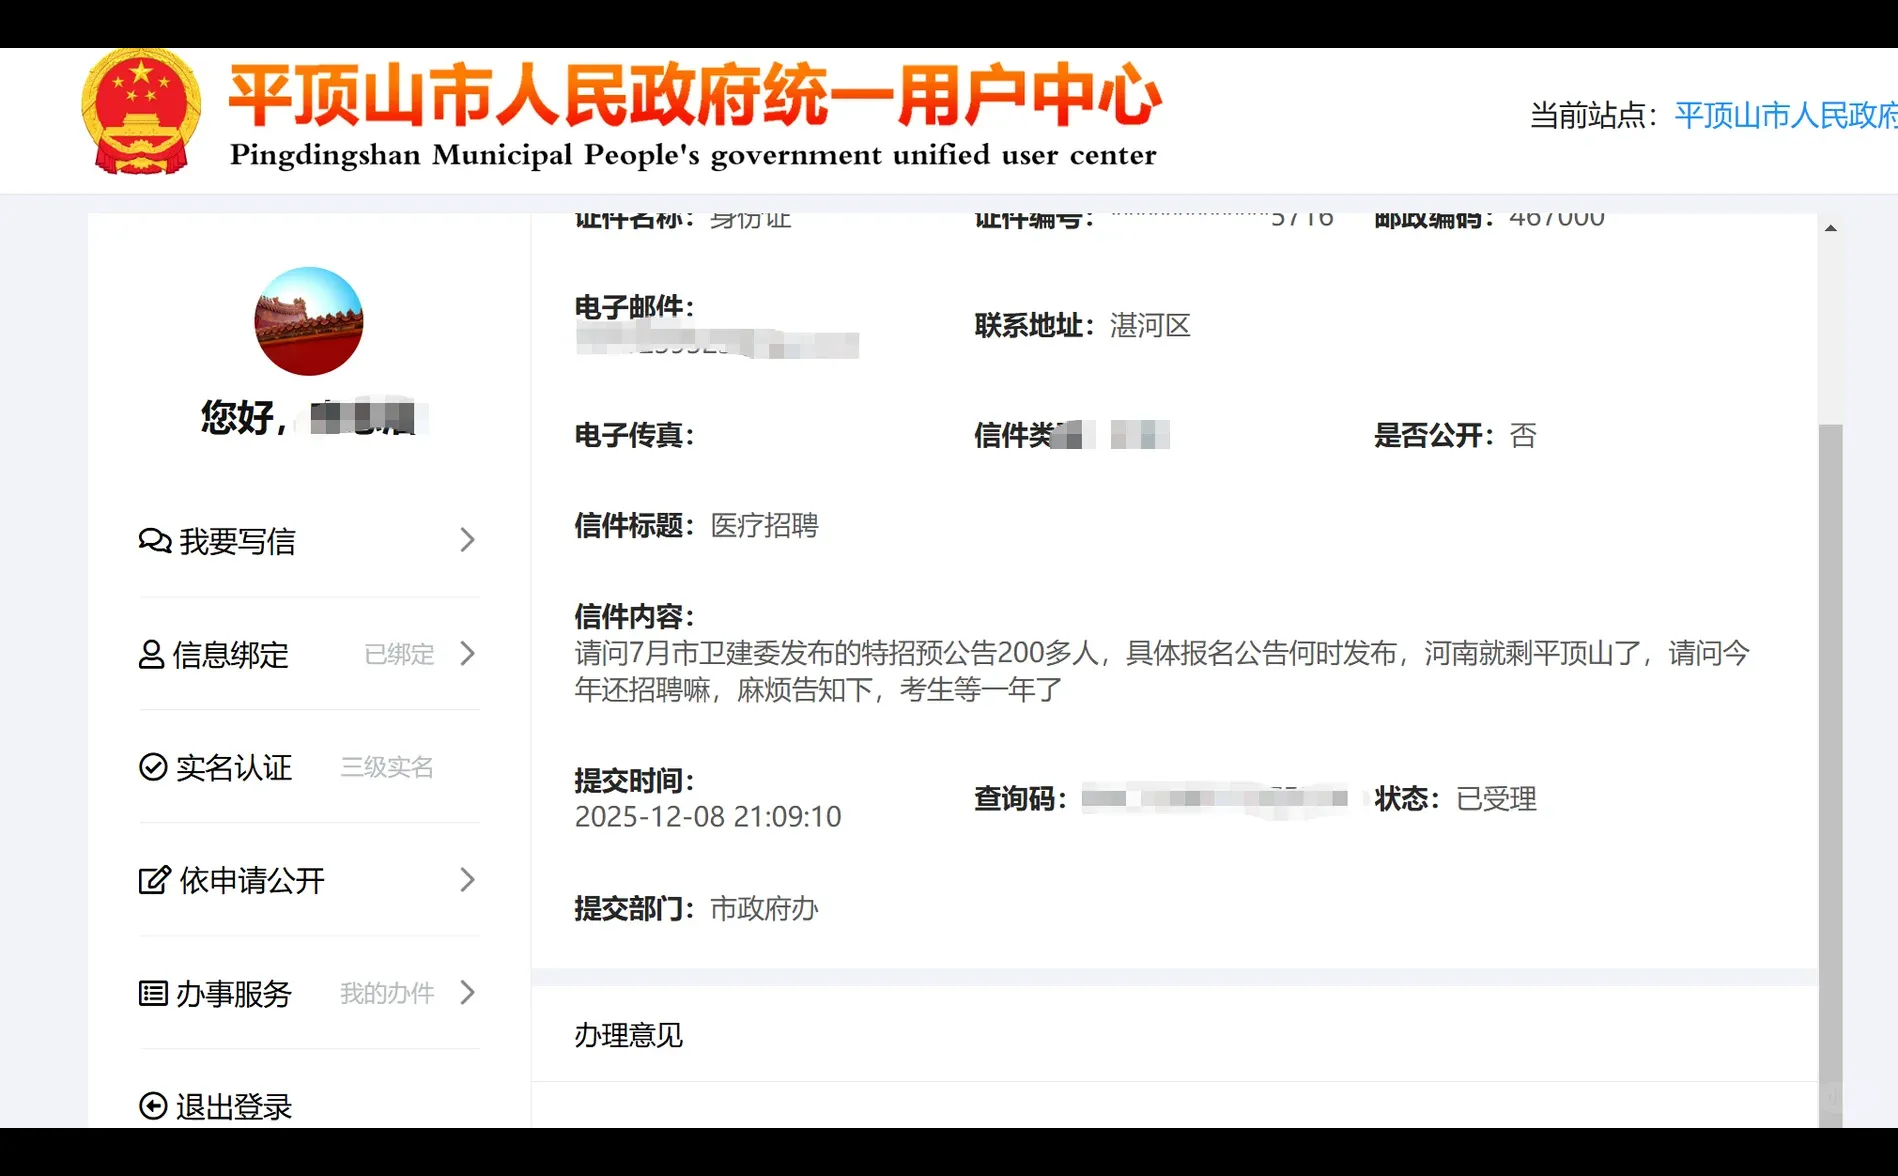
Task: Select the envelope icon beside 我要写信
Action: pyautogui.click(x=152, y=540)
